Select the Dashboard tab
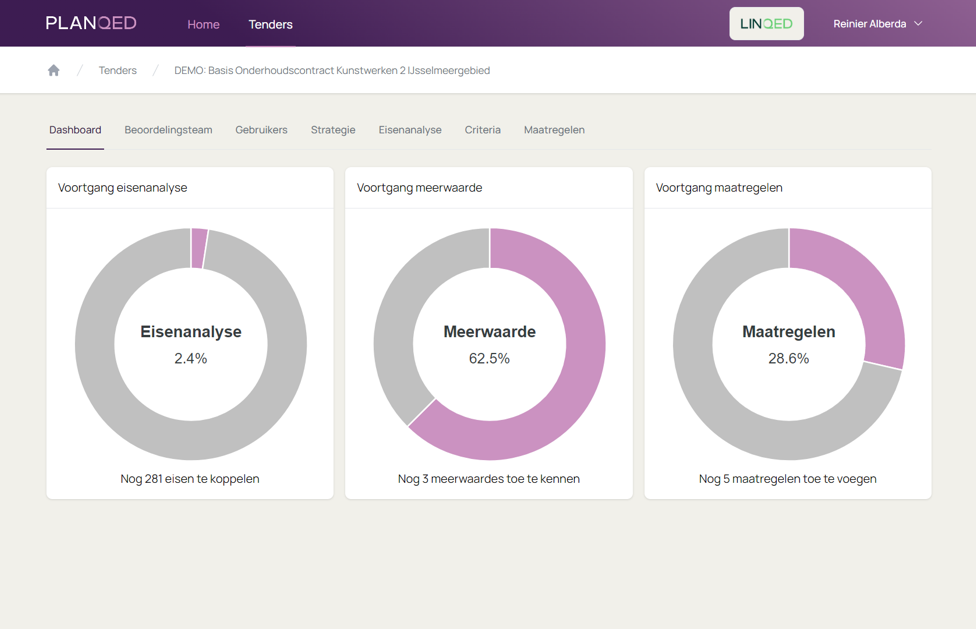The height and width of the screenshot is (629, 976). [x=75, y=130]
